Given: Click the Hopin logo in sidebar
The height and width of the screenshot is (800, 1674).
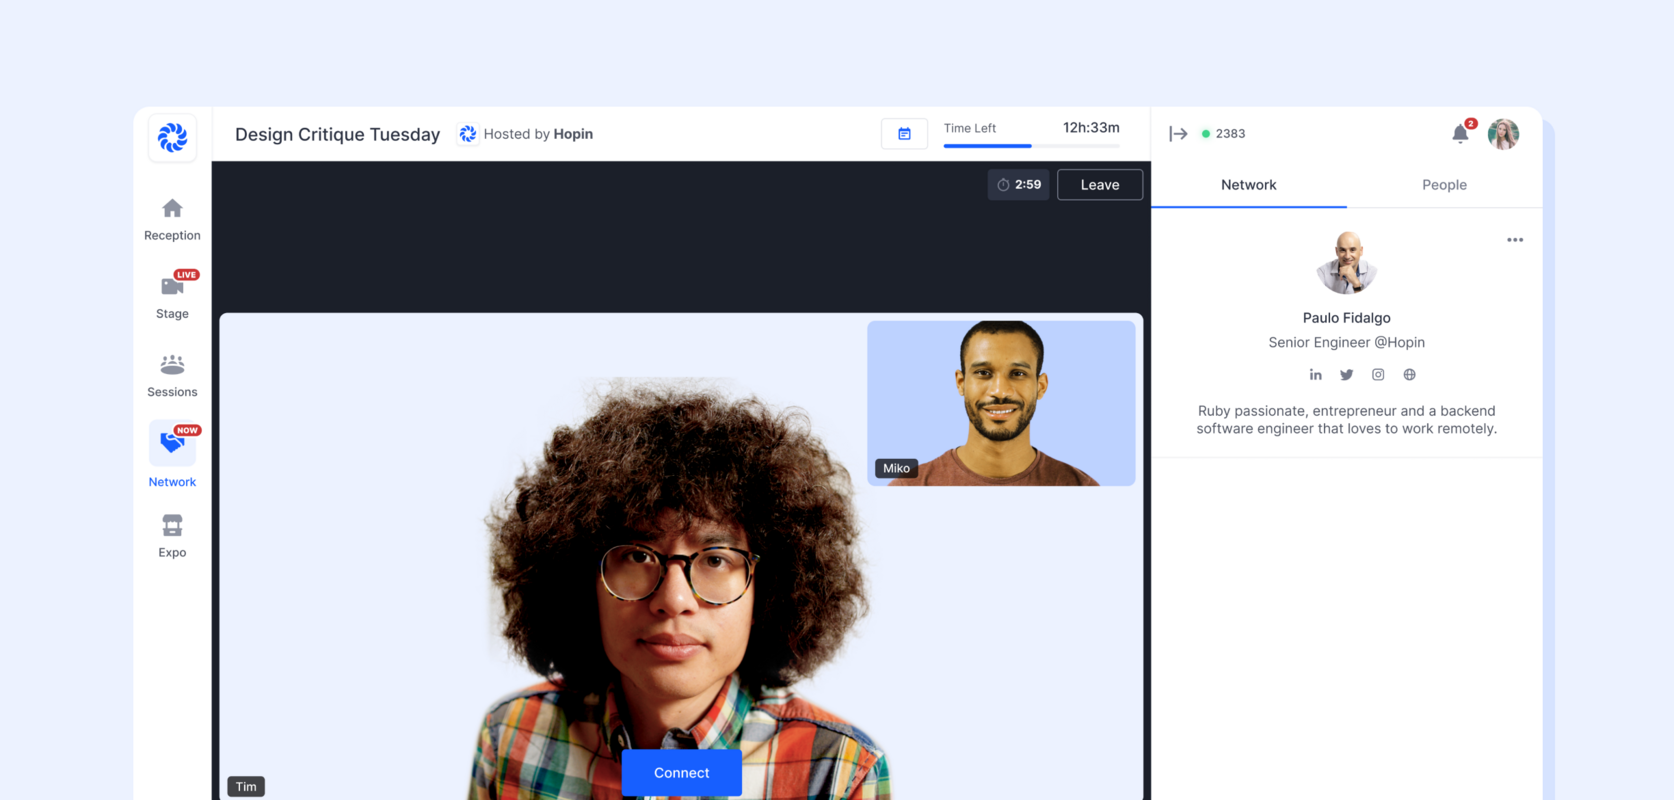Looking at the screenshot, I should coord(172,137).
